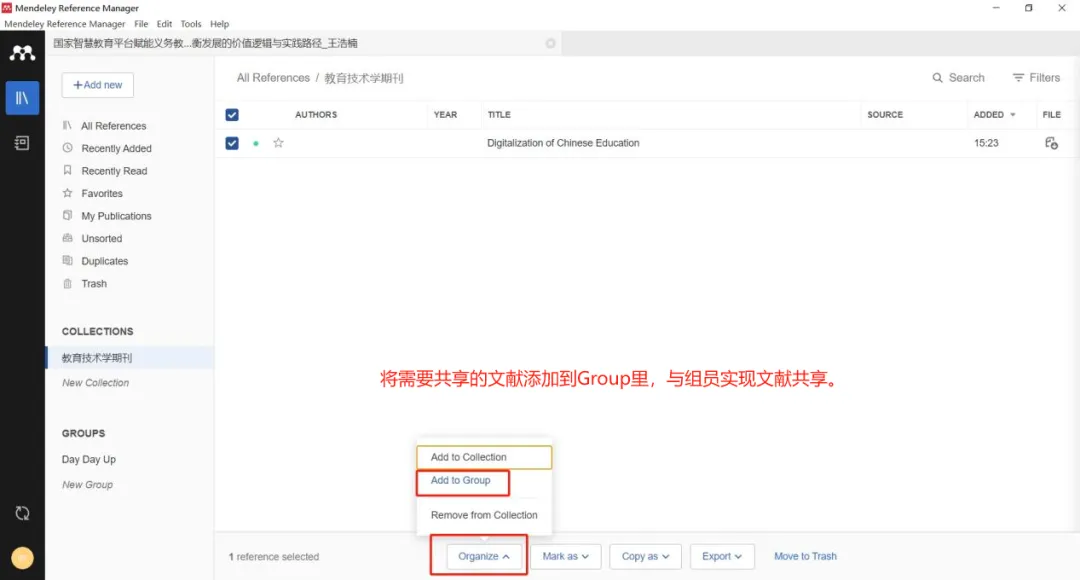Click the Recently Read bookmark icon
Screen dimensions: 1080x580
(68, 170)
